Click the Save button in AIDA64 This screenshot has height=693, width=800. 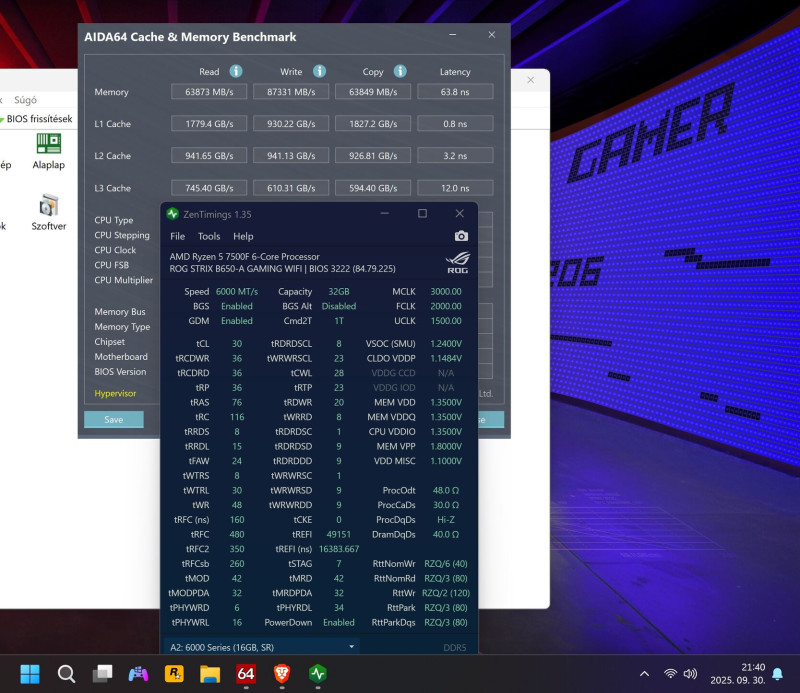114,419
